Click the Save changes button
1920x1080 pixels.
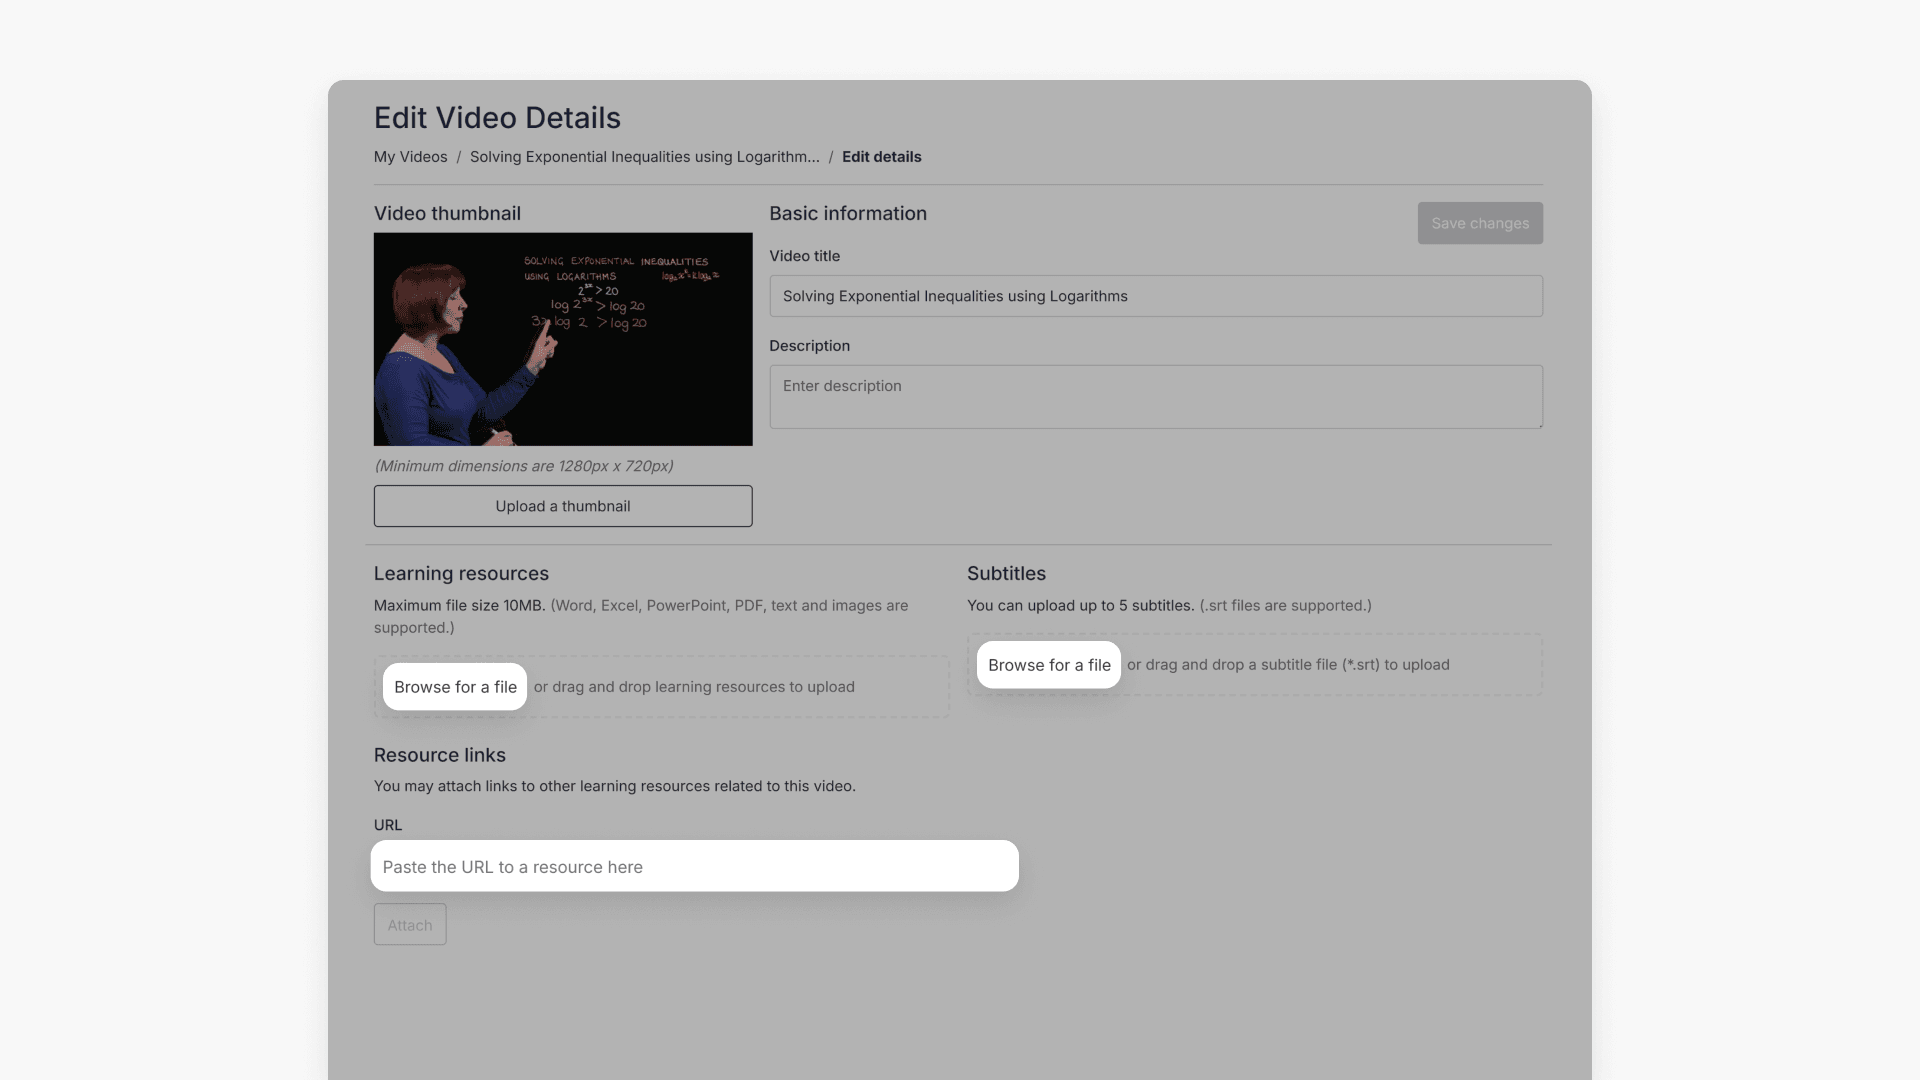click(1480, 223)
